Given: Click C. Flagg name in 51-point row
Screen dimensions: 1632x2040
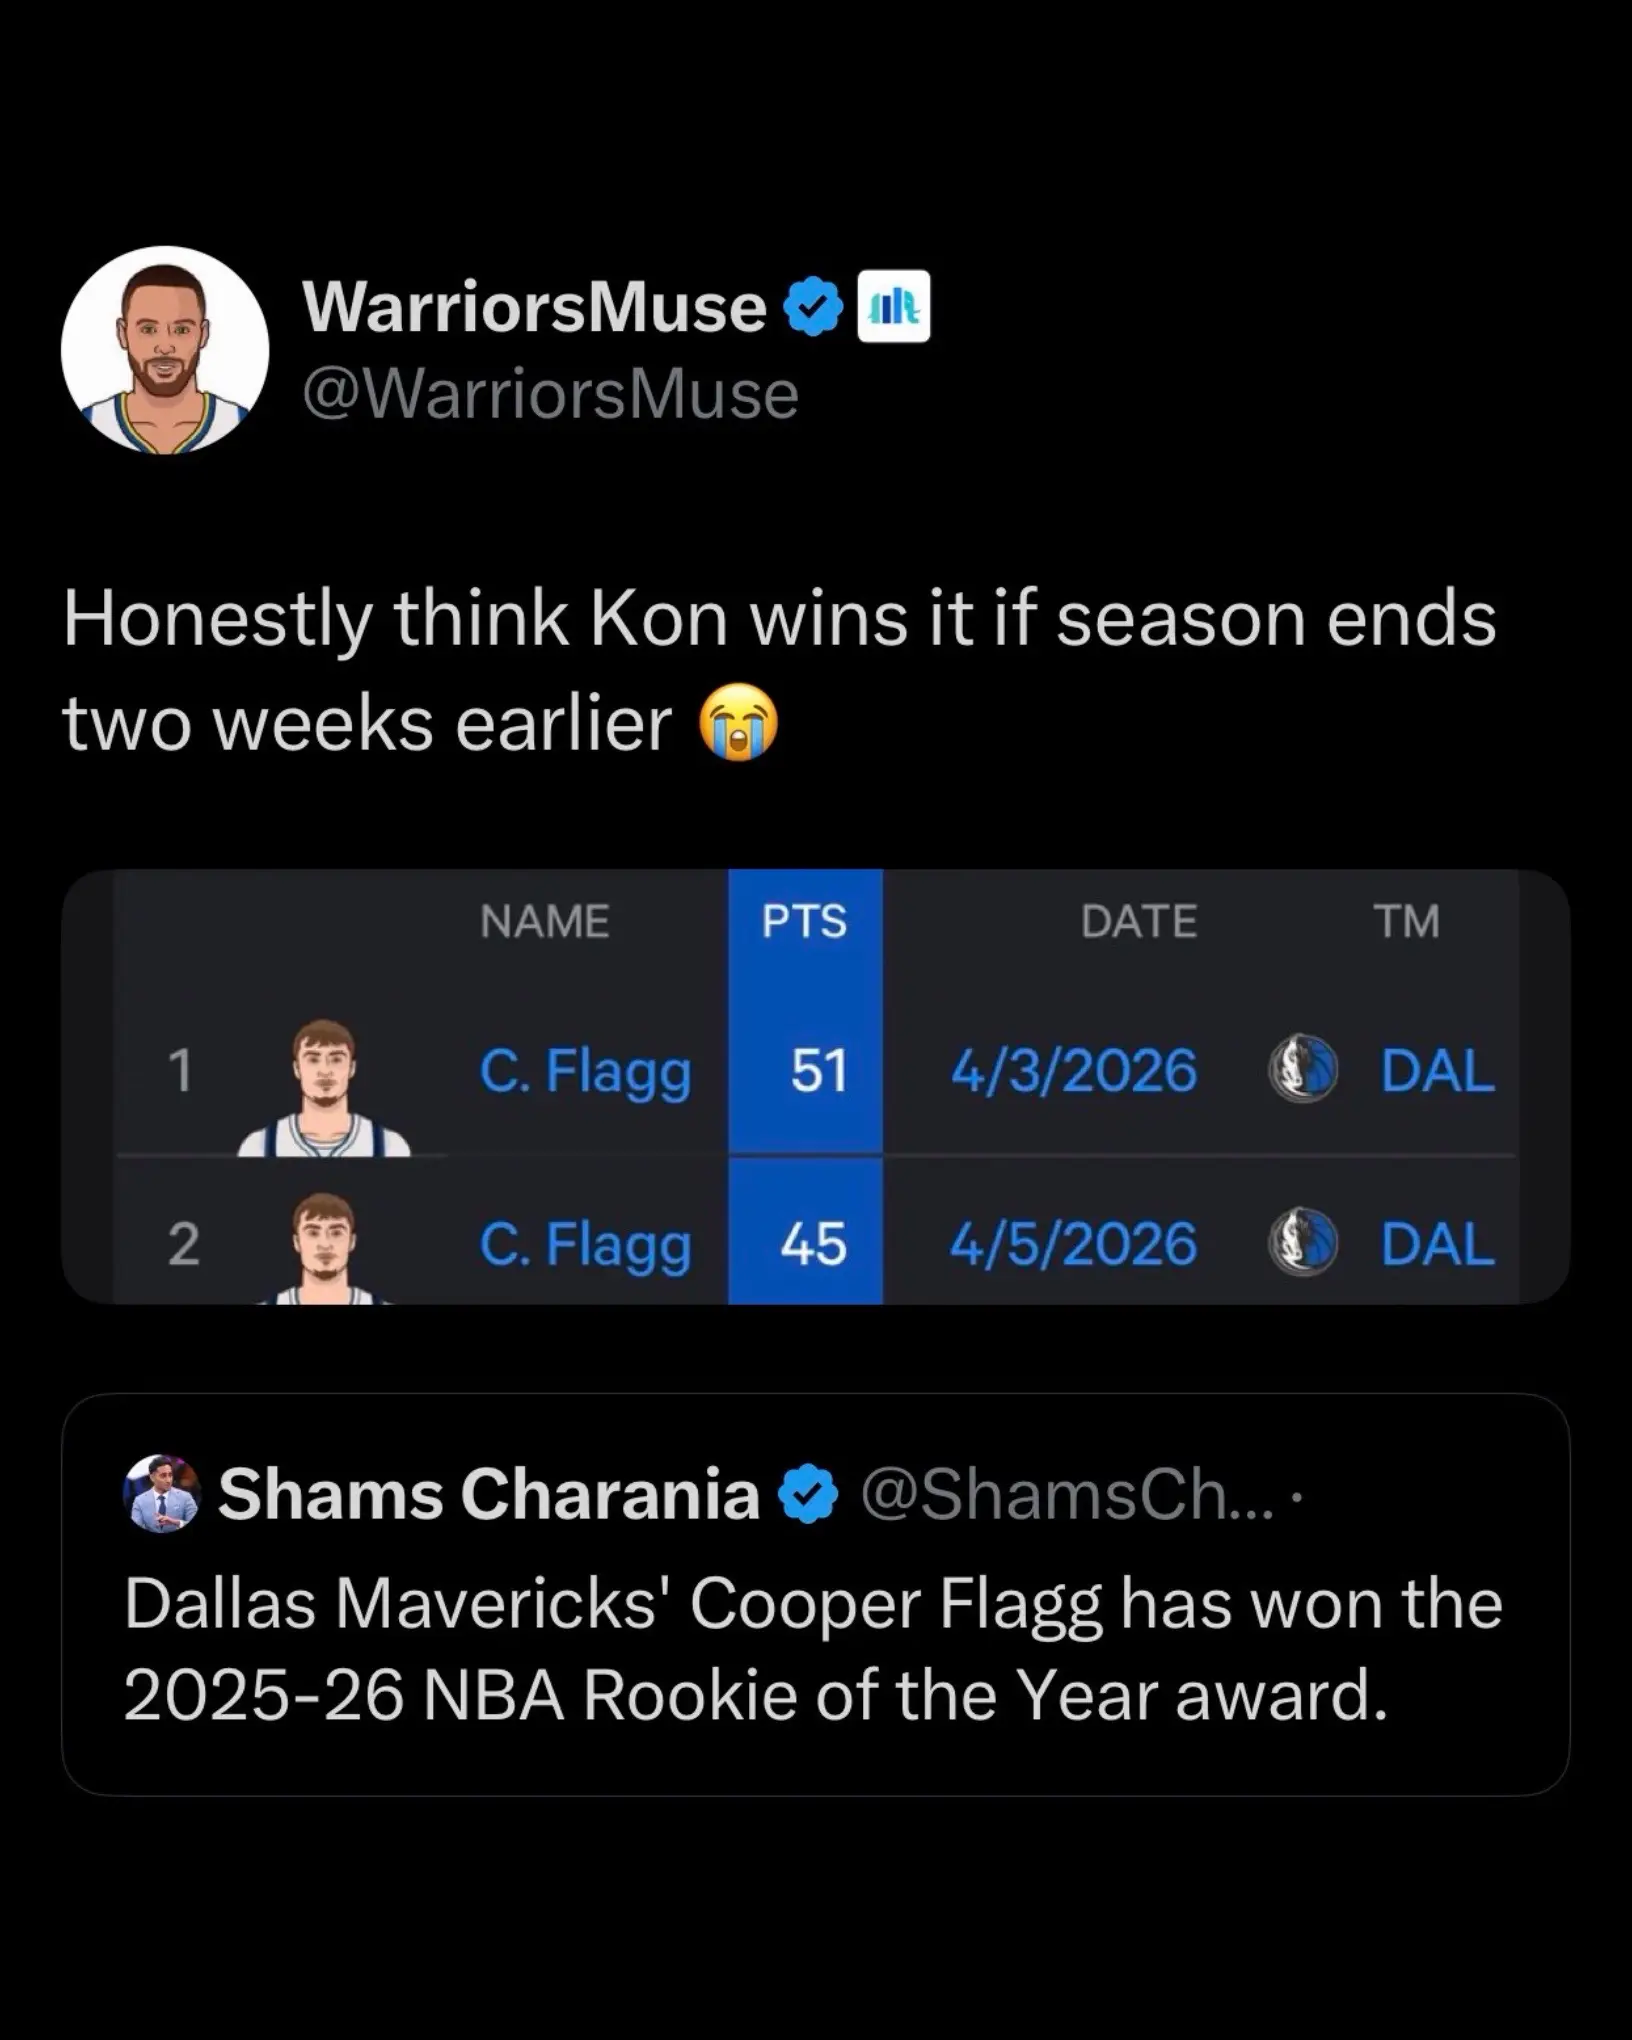Looking at the screenshot, I should tap(585, 1071).
